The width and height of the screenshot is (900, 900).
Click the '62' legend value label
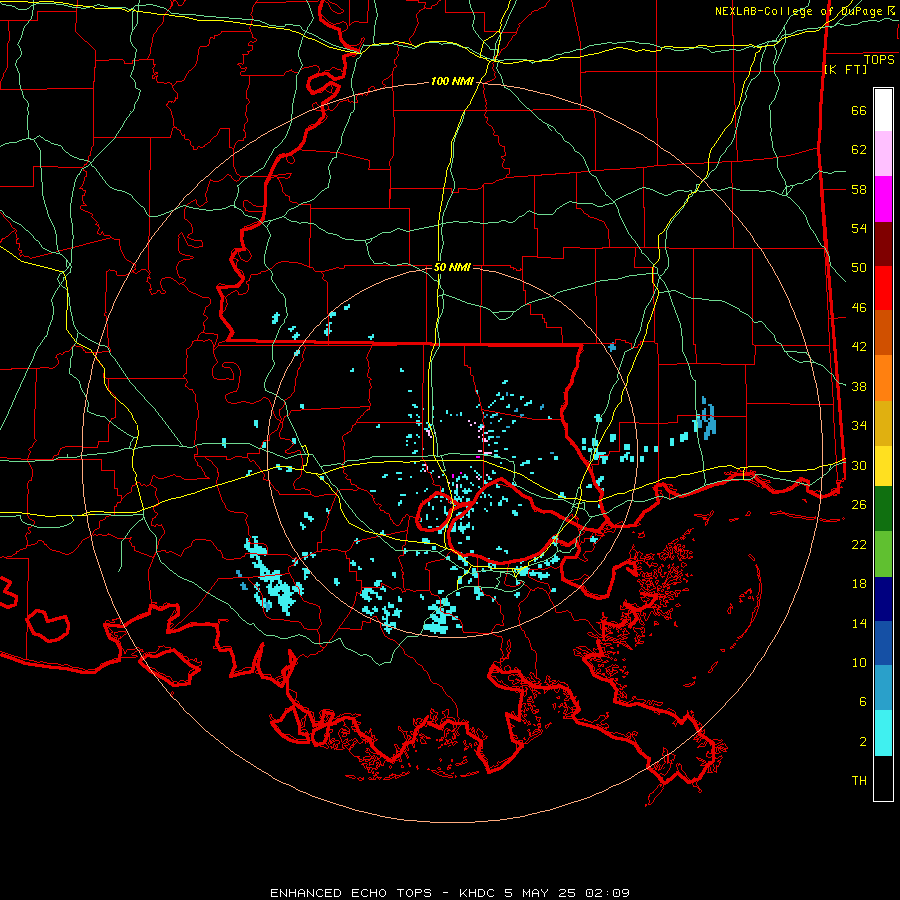859,150
